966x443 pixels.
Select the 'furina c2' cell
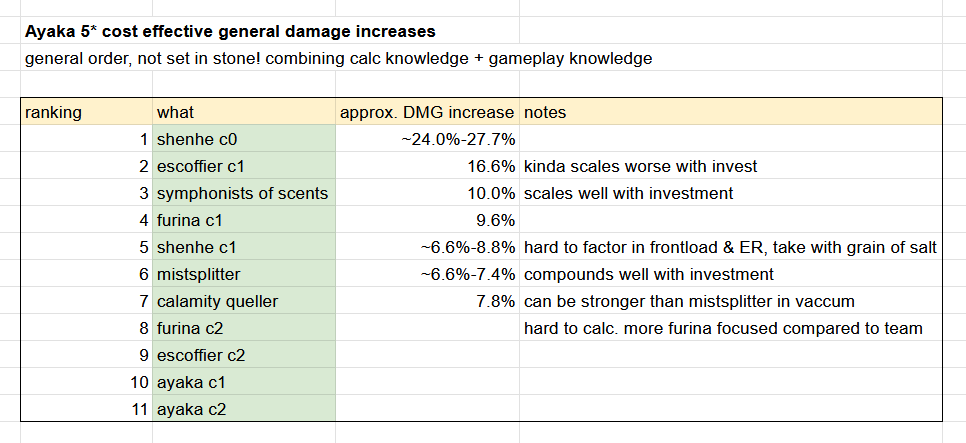[x=244, y=328]
